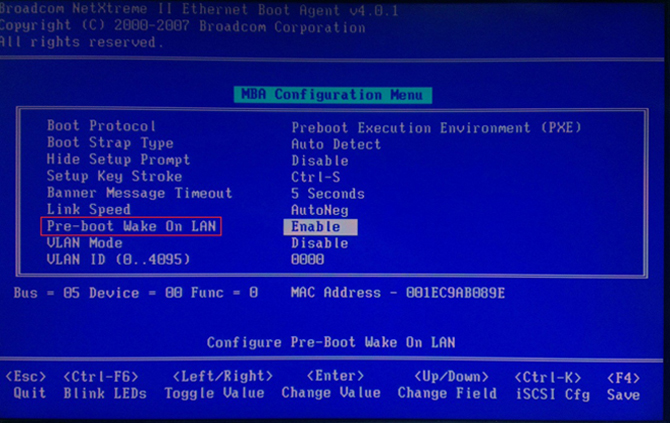The height and width of the screenshot is (423, 670).
Task: Click the 0000 VLAN ID field
Action: coord(308,259)
